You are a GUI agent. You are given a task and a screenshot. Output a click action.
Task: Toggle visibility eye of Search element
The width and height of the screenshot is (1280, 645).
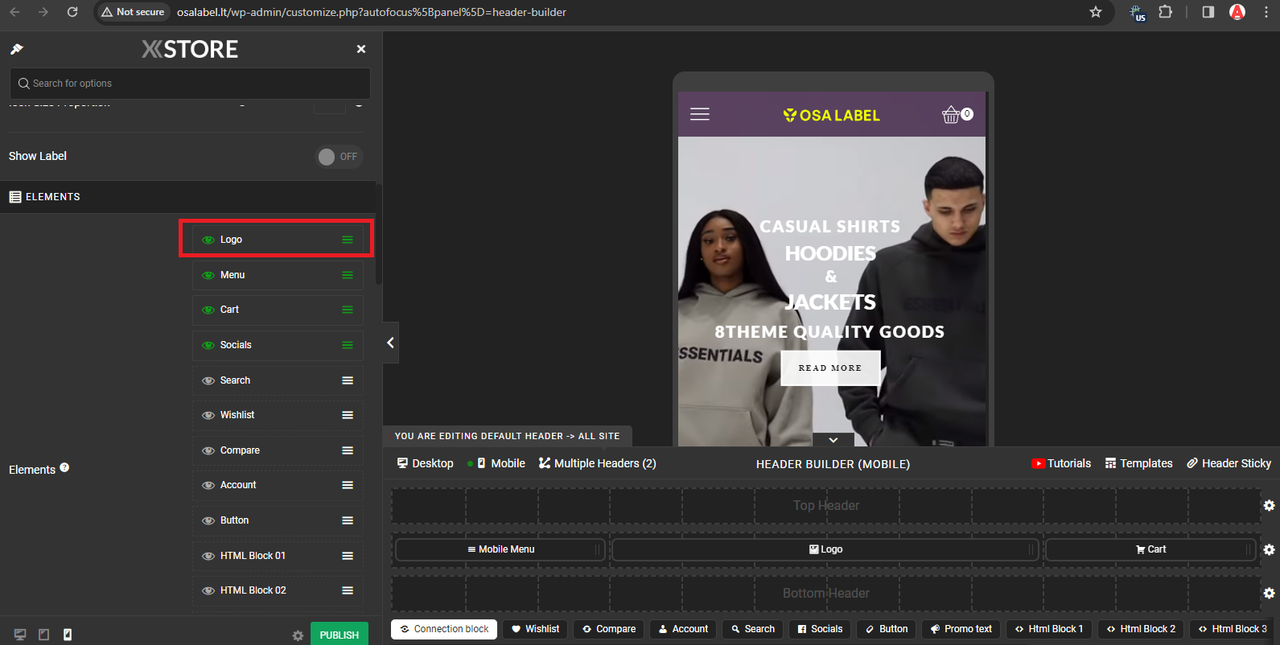tap(208, 380)
